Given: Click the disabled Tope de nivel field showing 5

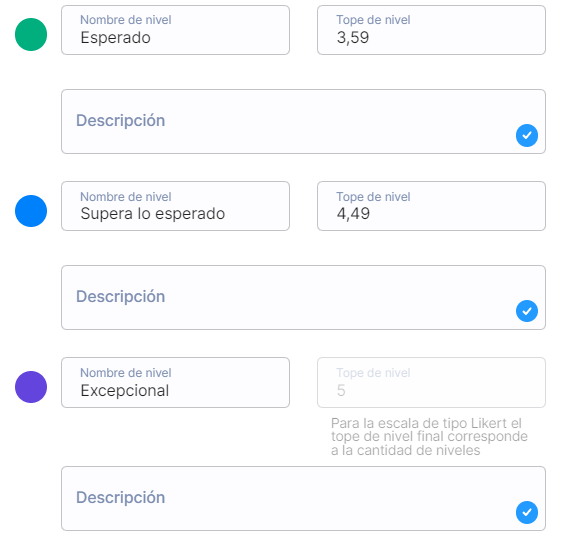Looking at the screenshot, I should pyautogui.click(x=431, y=382).
